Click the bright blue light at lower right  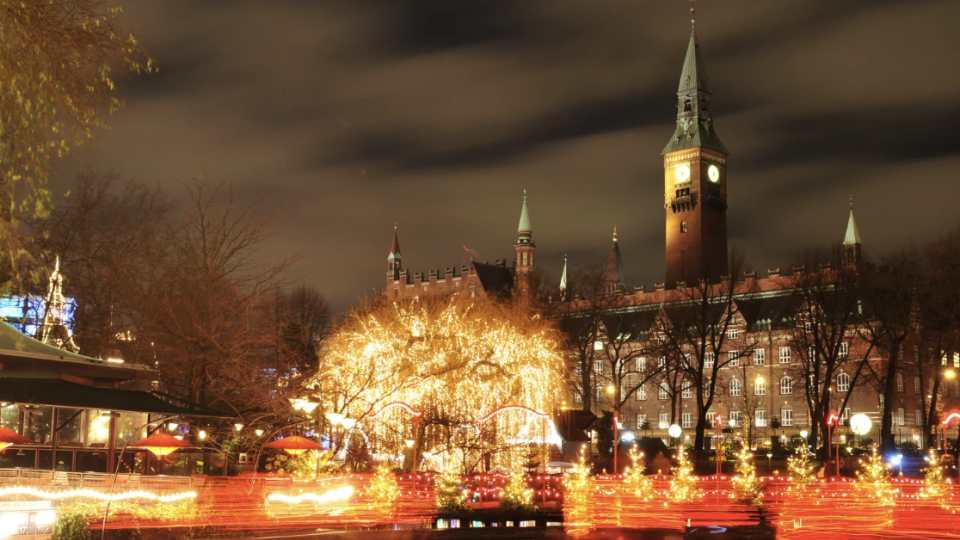point(896,459)
